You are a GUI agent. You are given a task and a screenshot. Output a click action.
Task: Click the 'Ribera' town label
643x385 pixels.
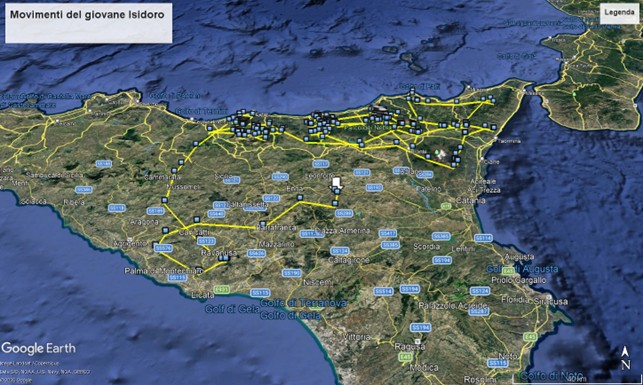tap(74, 203)
